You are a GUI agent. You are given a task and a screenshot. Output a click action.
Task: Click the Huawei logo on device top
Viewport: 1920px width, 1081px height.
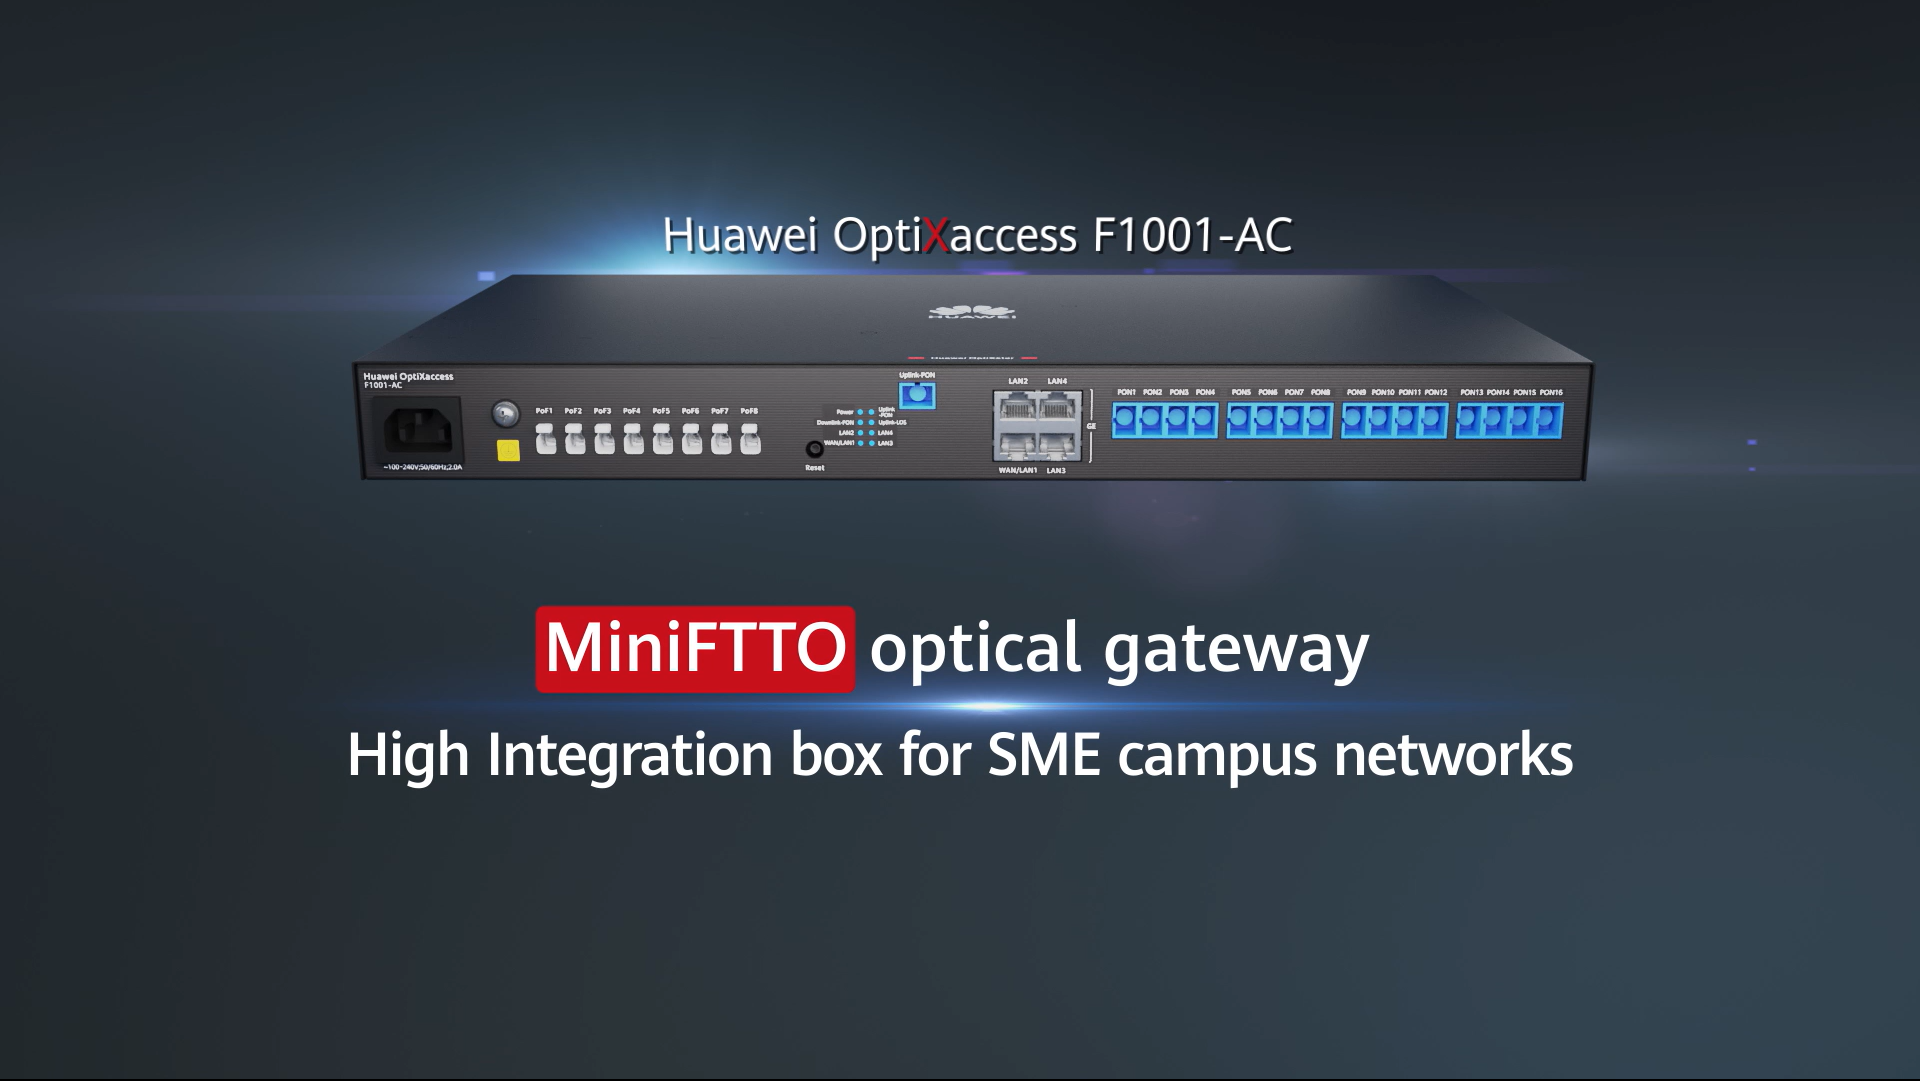tap(971, 311)
